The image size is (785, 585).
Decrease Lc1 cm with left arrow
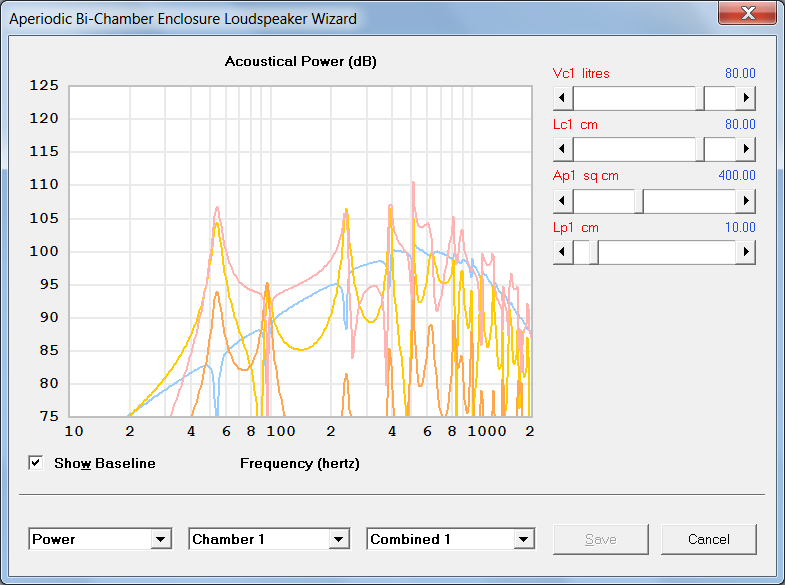pos(563,149)
